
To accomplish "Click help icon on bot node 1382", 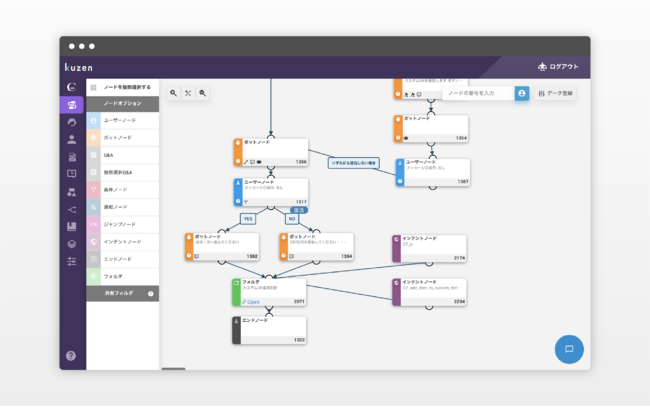I will tap(189, 256).
